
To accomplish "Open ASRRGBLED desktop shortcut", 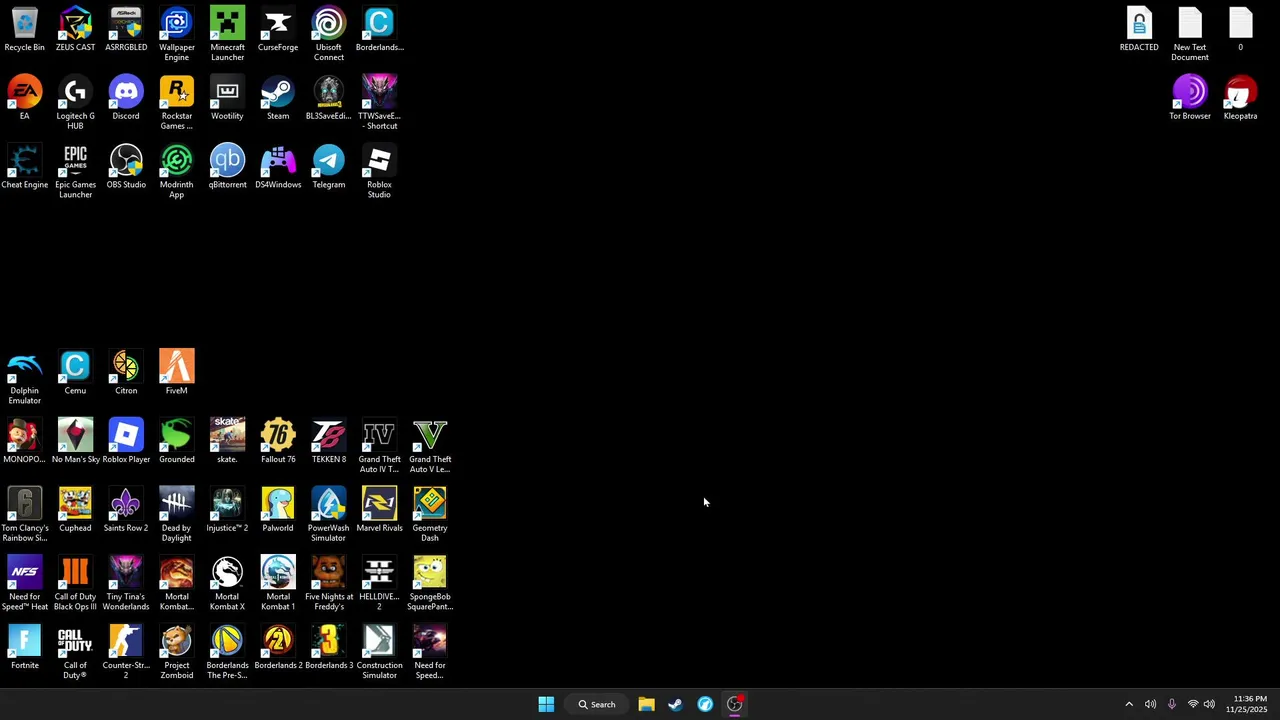I will click(x=126, y=30).
